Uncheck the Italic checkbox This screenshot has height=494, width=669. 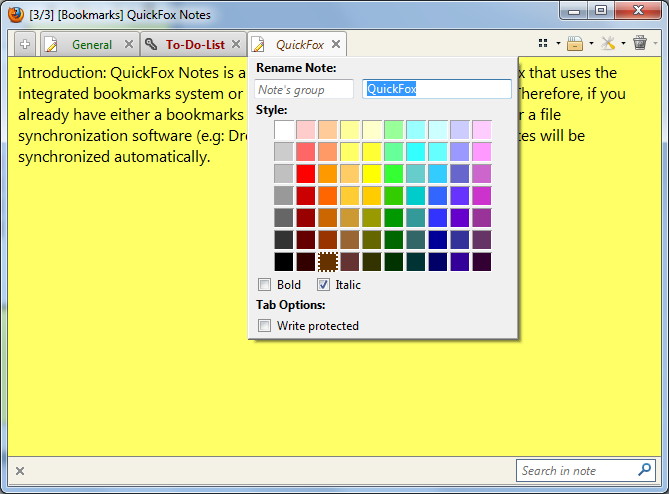(x=323, y=285)
